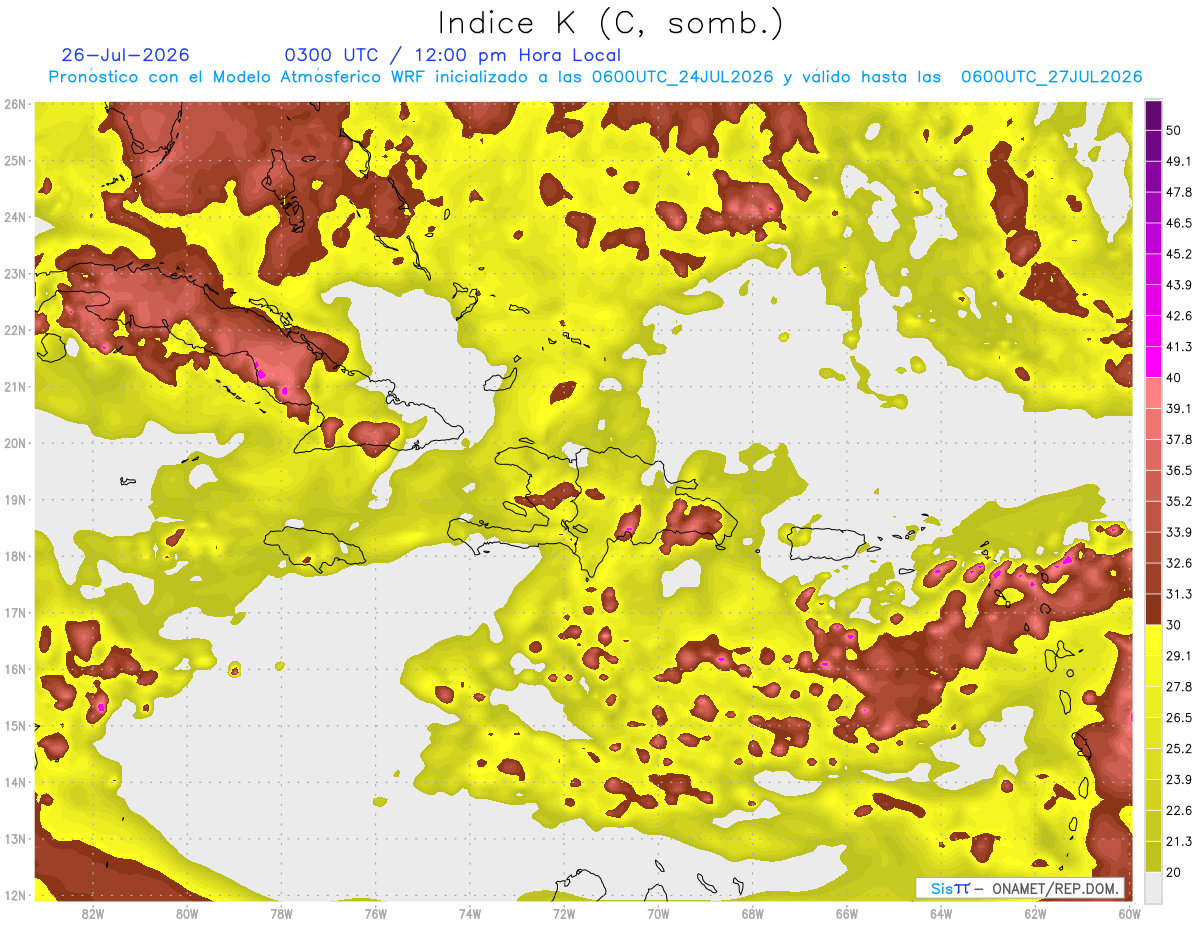Click the "SisTT – ONAMET/REP.DOM." credit box

[x=1020, y=888]
